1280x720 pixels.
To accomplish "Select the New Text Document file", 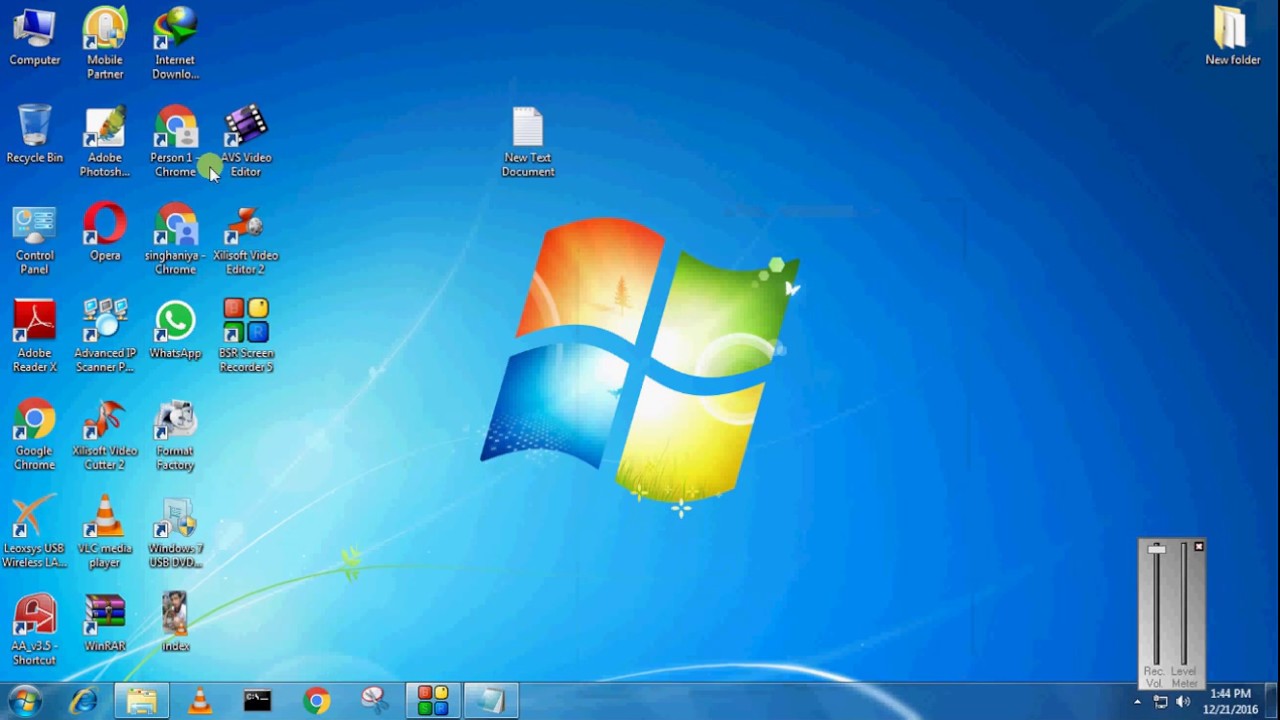I will 528,141.
